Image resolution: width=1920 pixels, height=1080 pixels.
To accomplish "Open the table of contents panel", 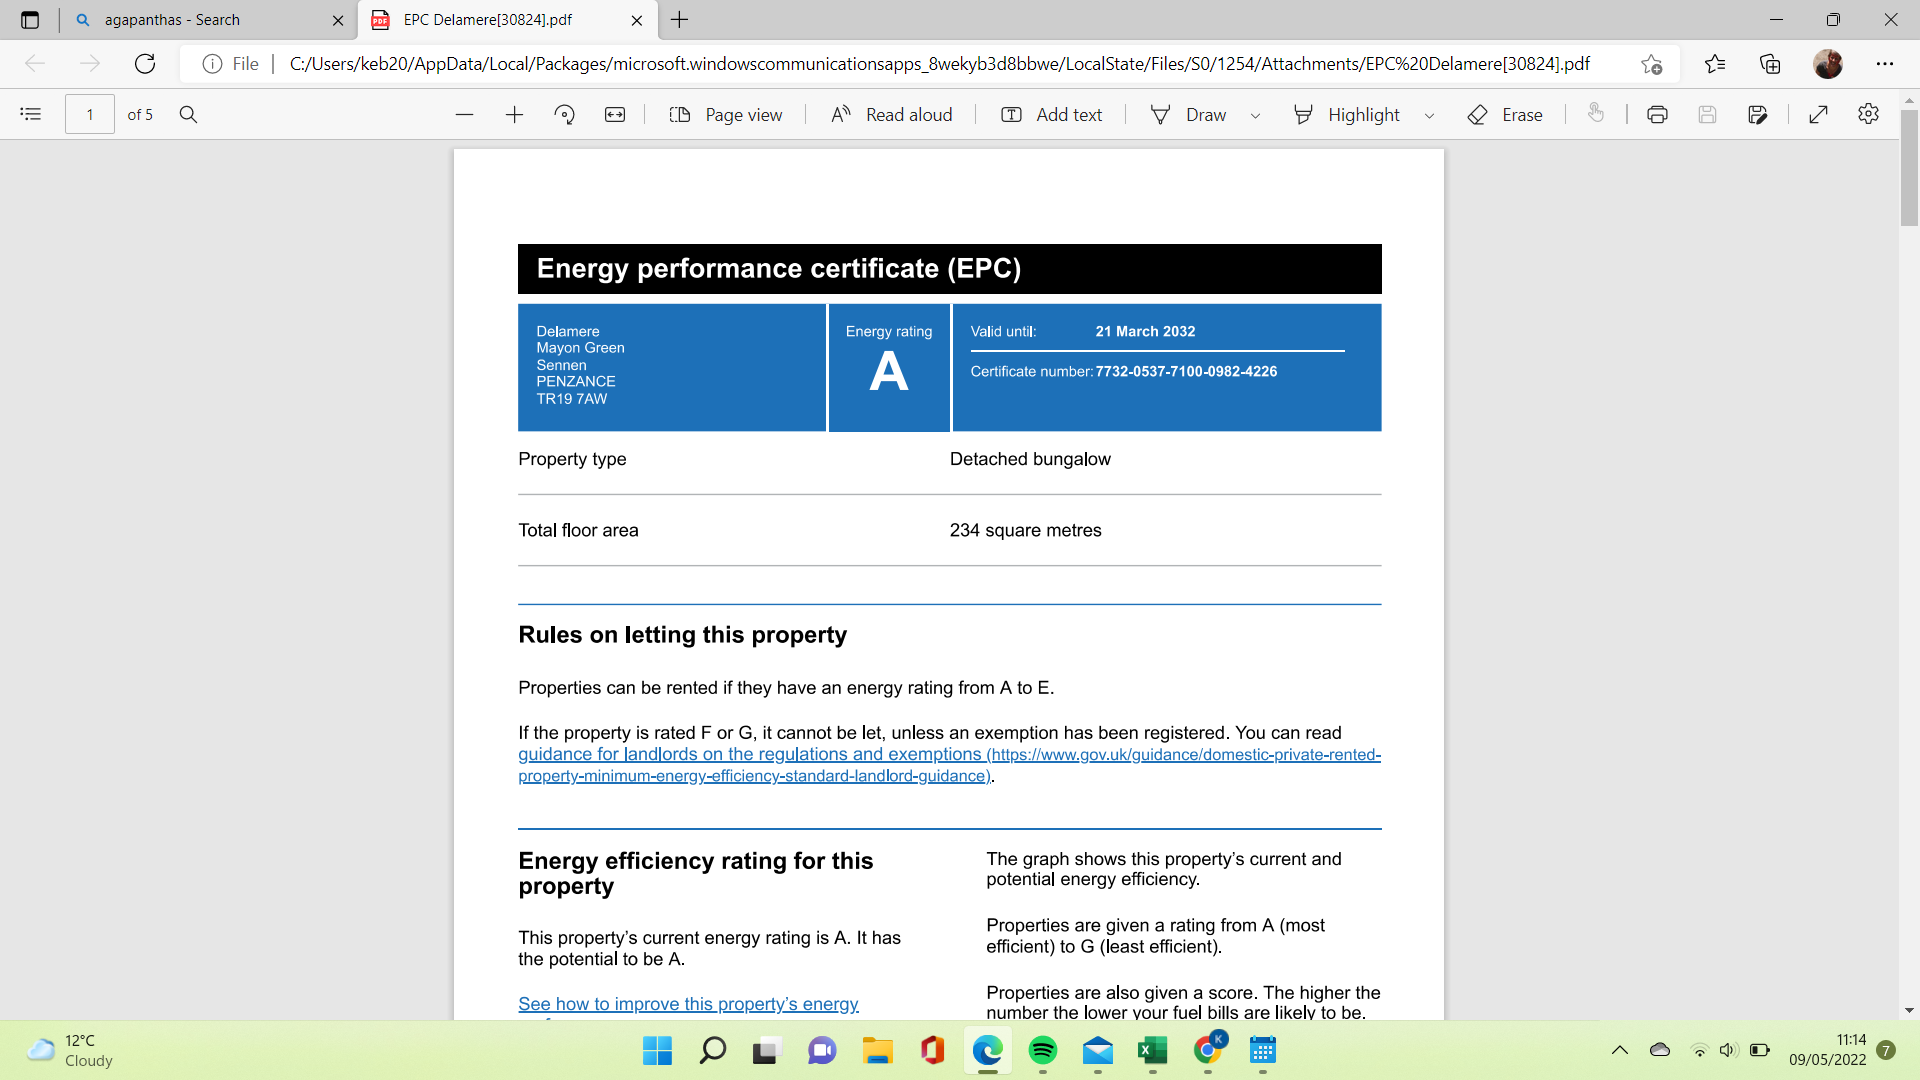I will click(x=31, y=114).
